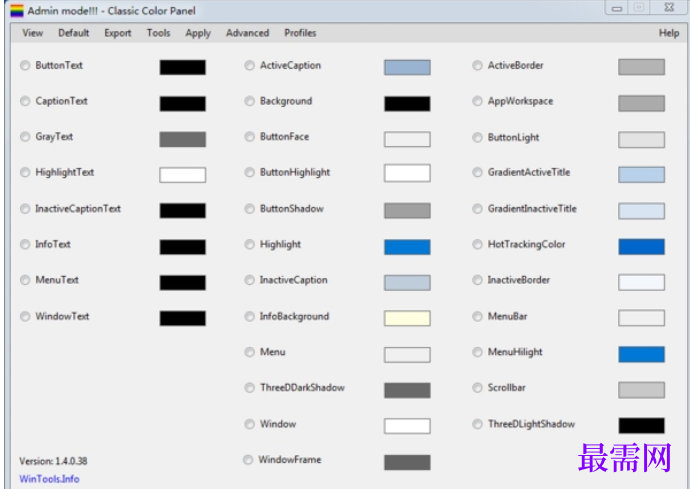Click the InfoText color swatch
Image resolution: width=690 pixels, height=489 pixels.
pos(183,247)
